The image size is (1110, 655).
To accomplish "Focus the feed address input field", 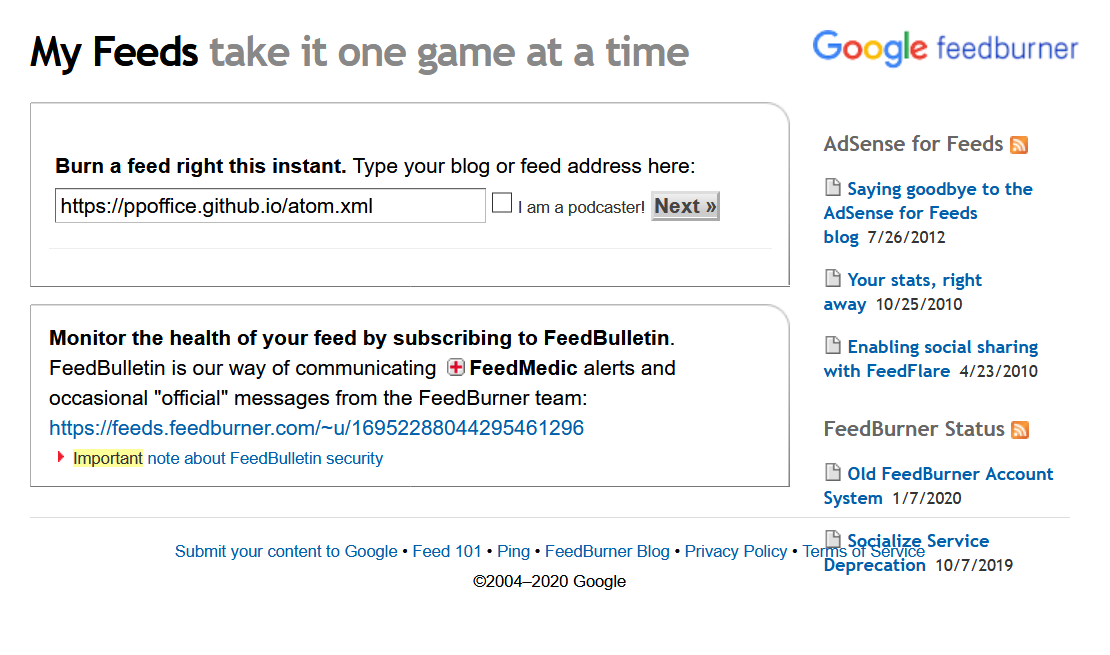I will (x=270, y=205).
